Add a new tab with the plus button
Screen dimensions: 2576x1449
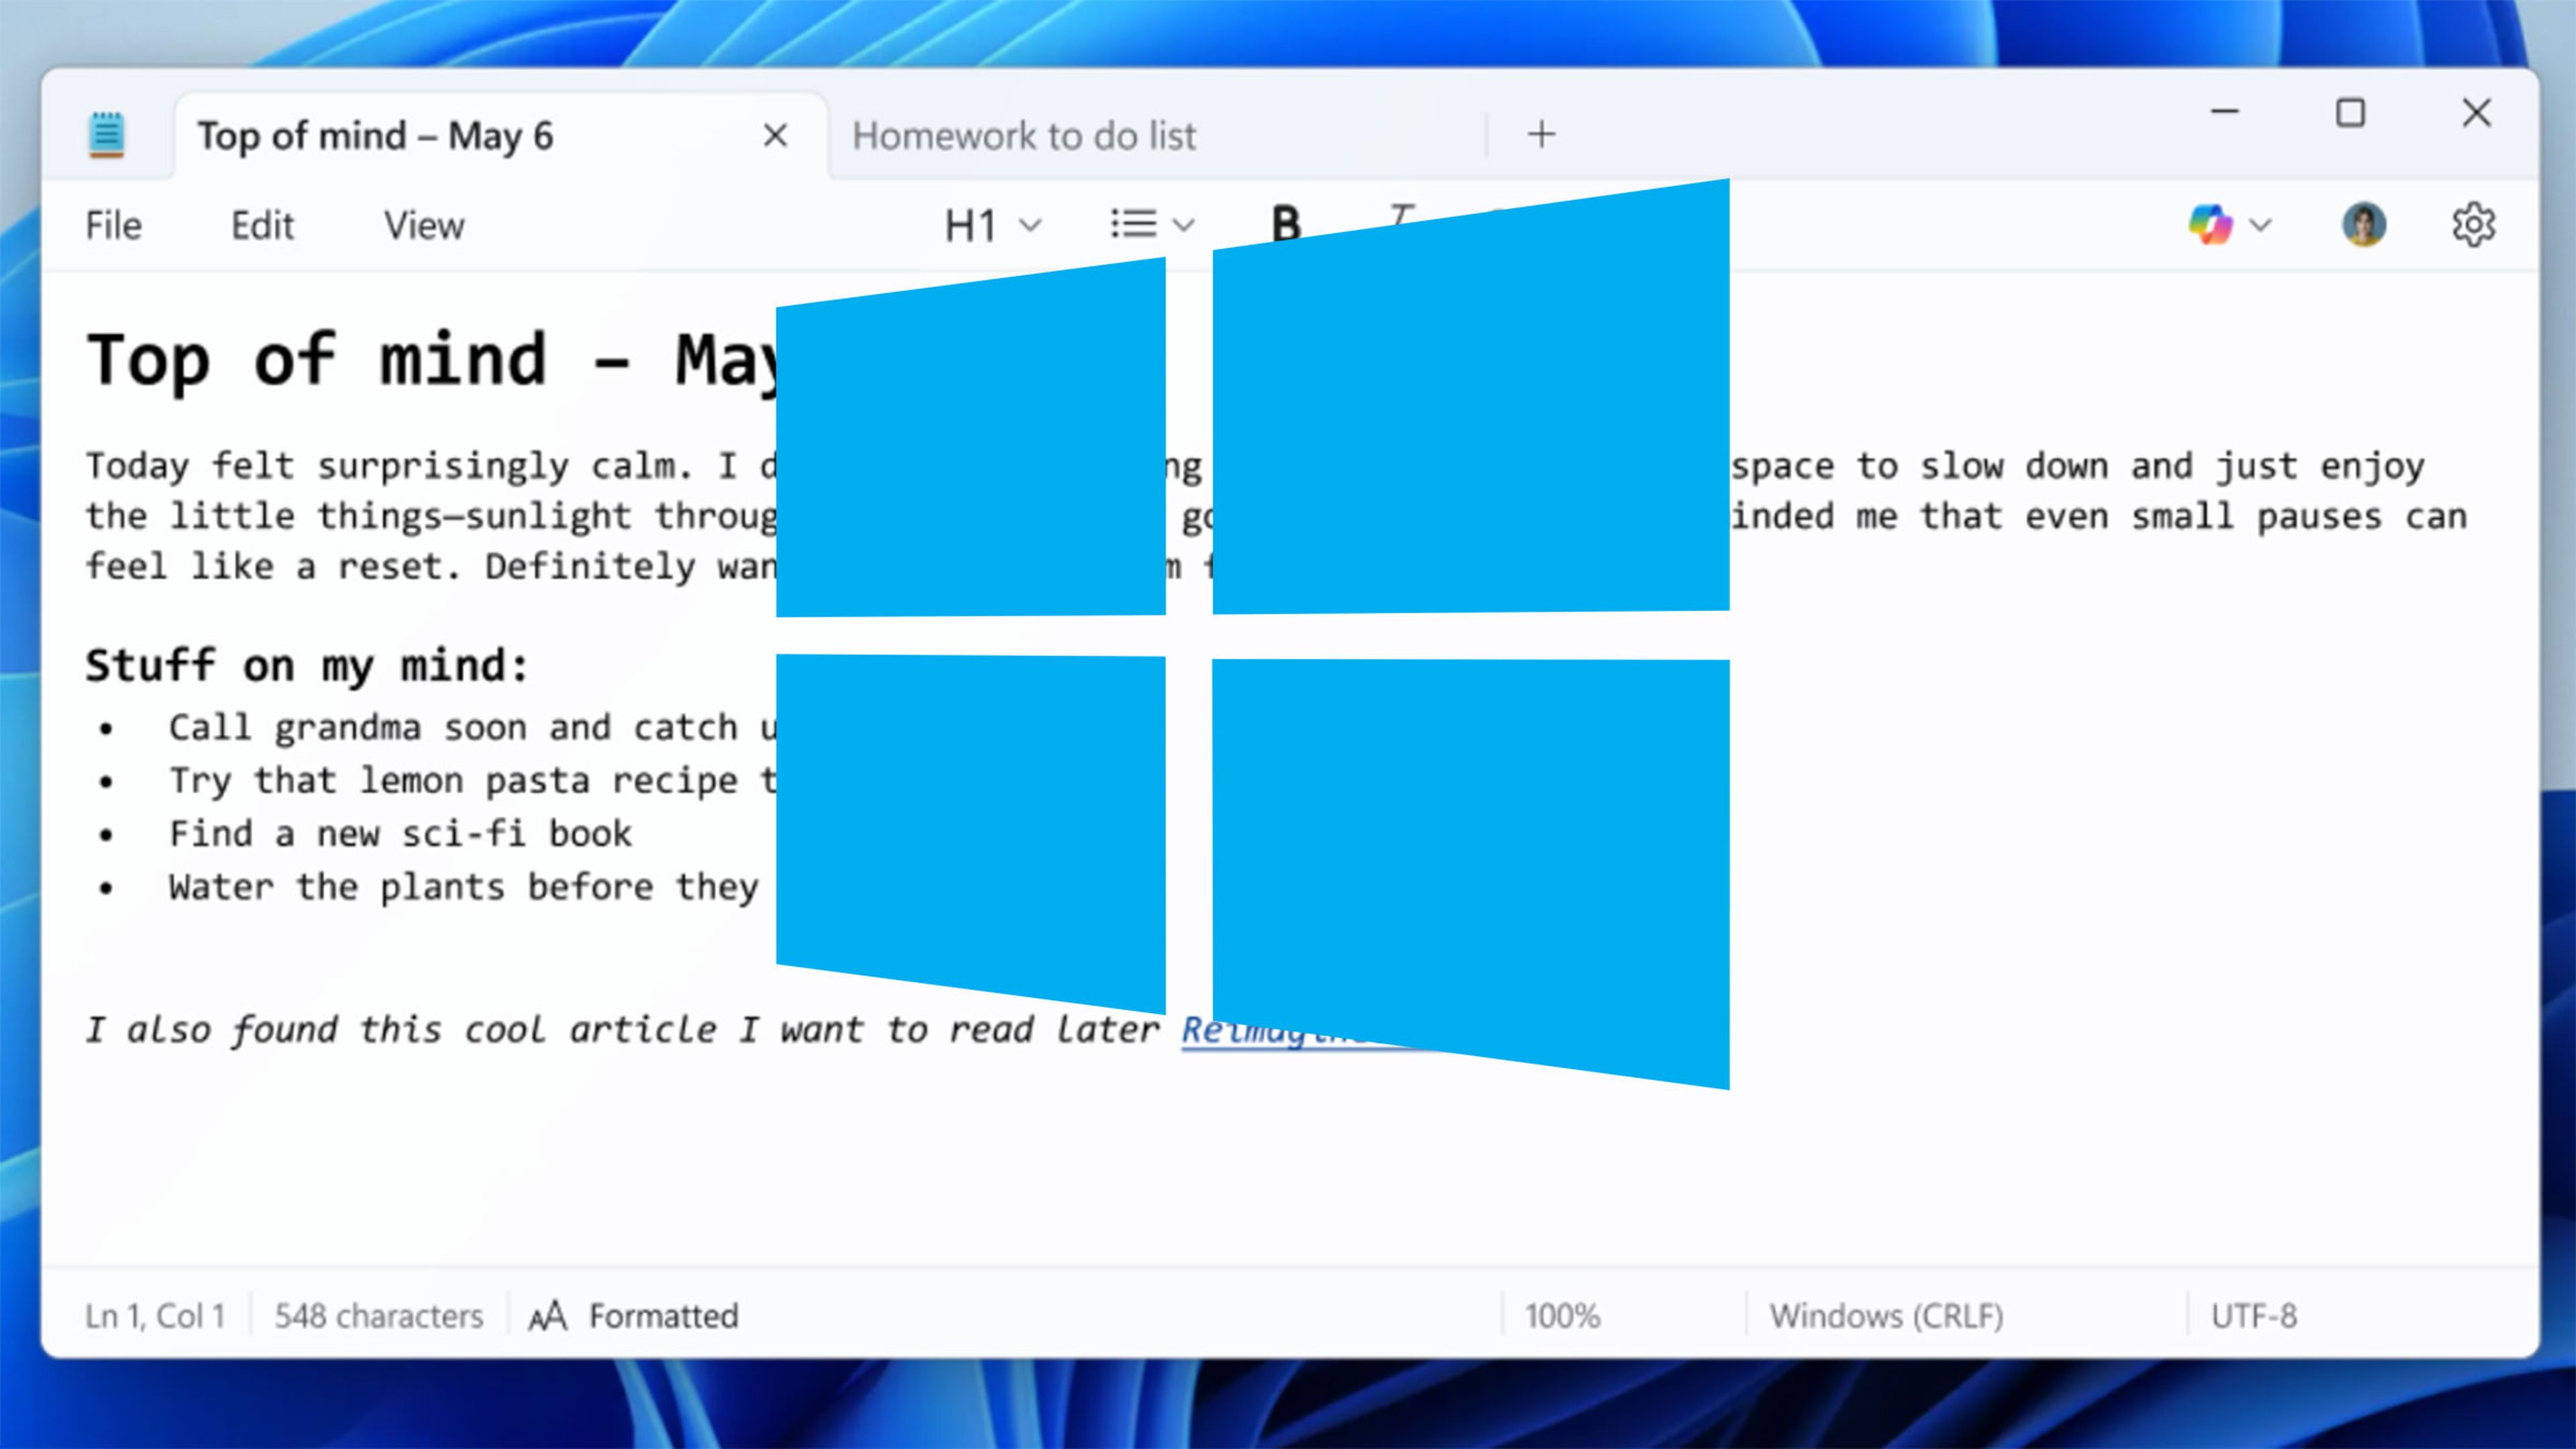coord(1542,134)
